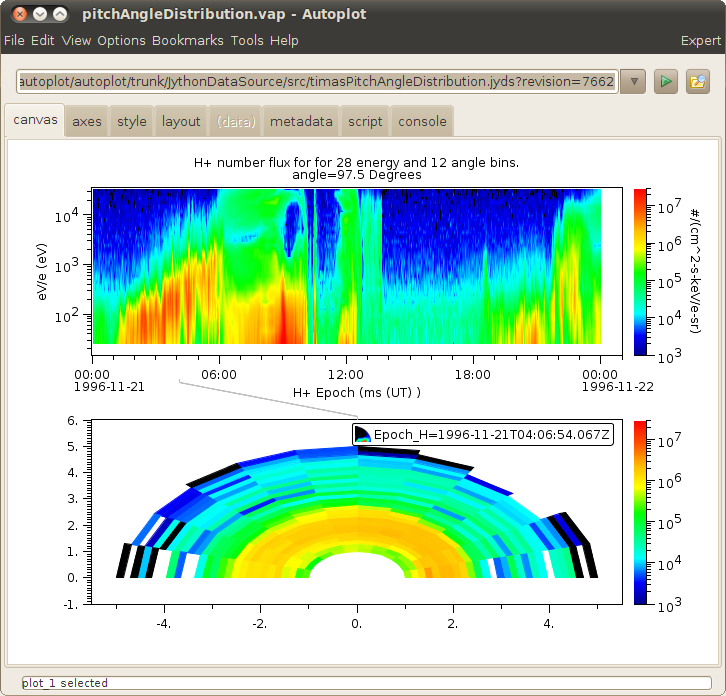Viewport: 726px width, 696px height.
Task: Click the legend icon beside Epoch_H label
Action: [x=362, y=435]
